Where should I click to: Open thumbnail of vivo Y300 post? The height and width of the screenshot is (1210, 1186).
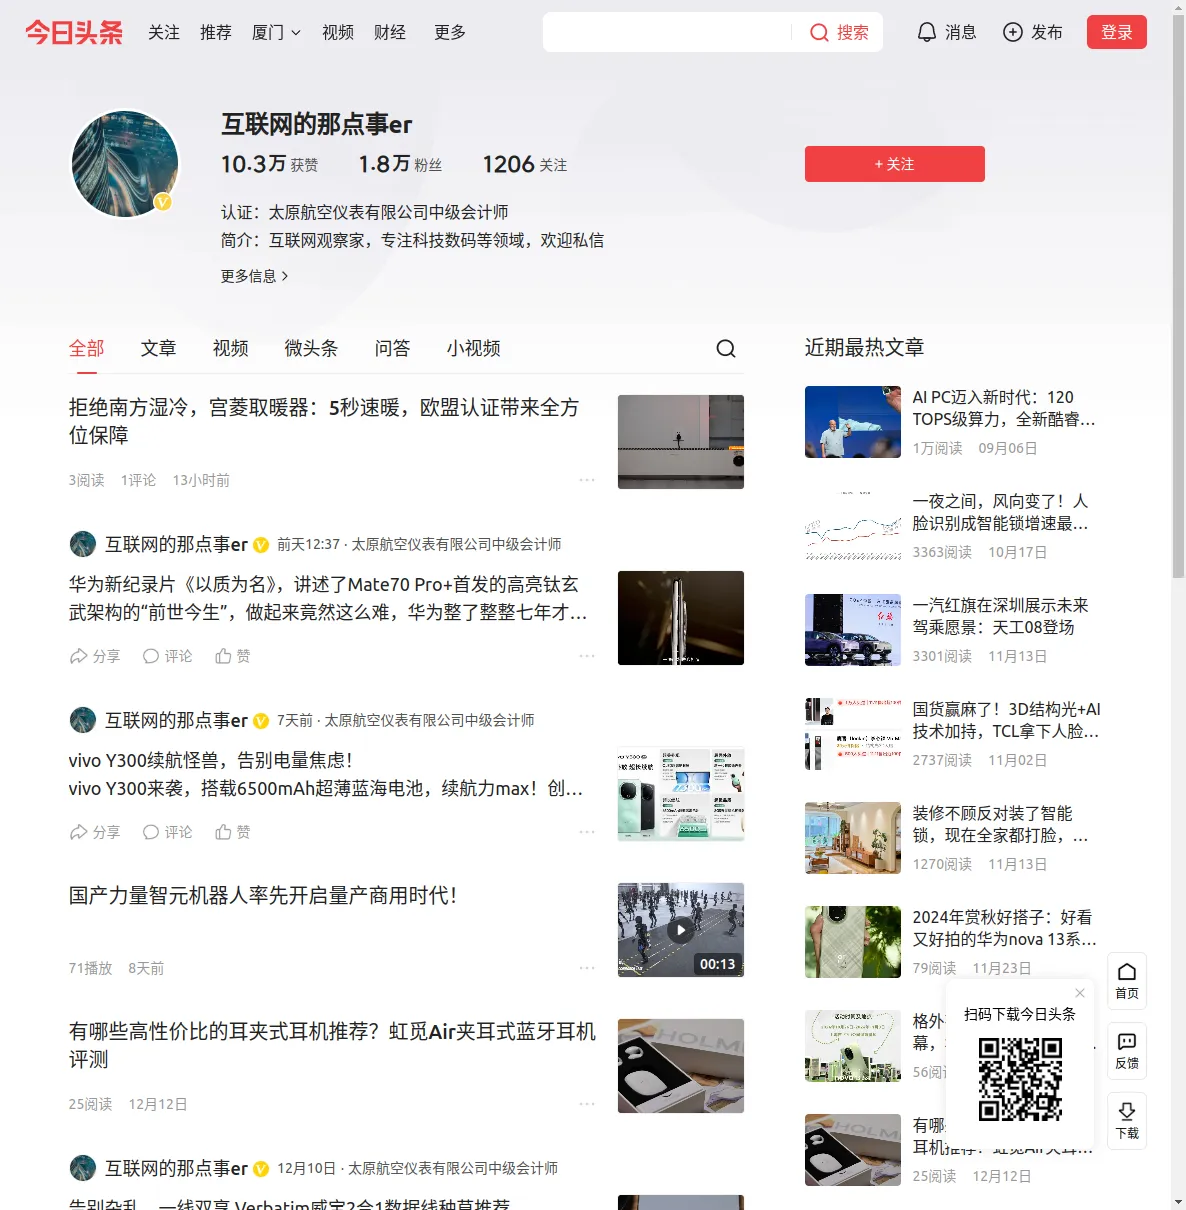(x=681, y=794)
